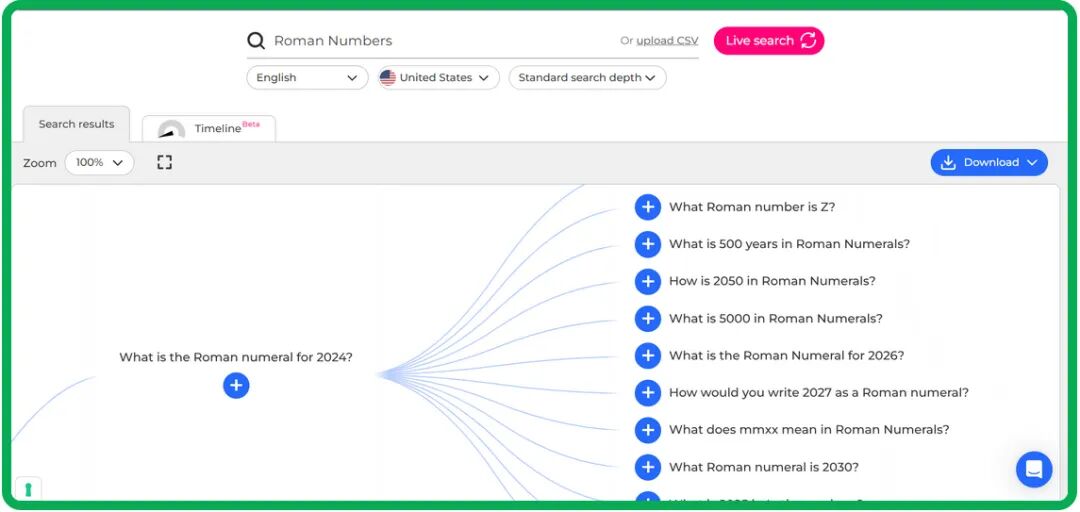Click the green keyhole icon bottom left
This screenshot has height=512, width=1080.
pyautogui.click(x=28, y=489)
